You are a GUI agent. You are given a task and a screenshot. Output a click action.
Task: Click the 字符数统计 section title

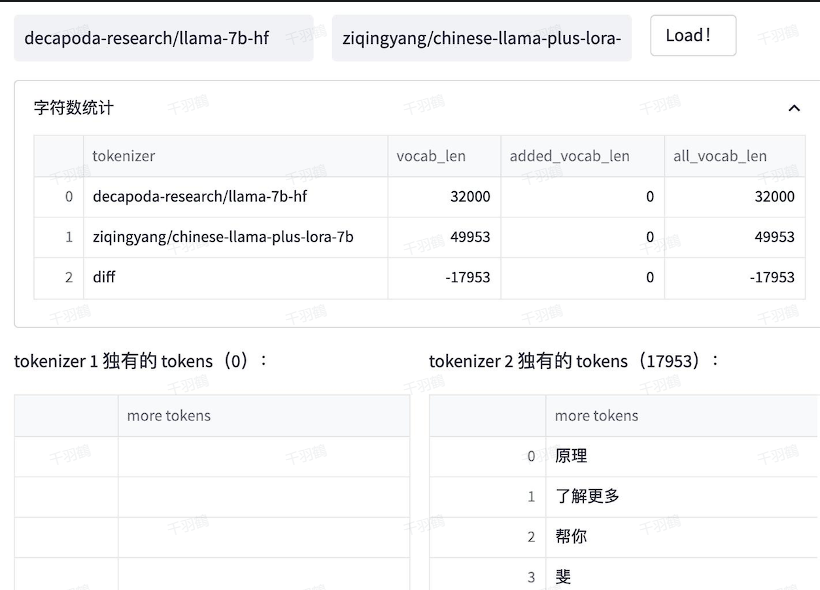74,108
